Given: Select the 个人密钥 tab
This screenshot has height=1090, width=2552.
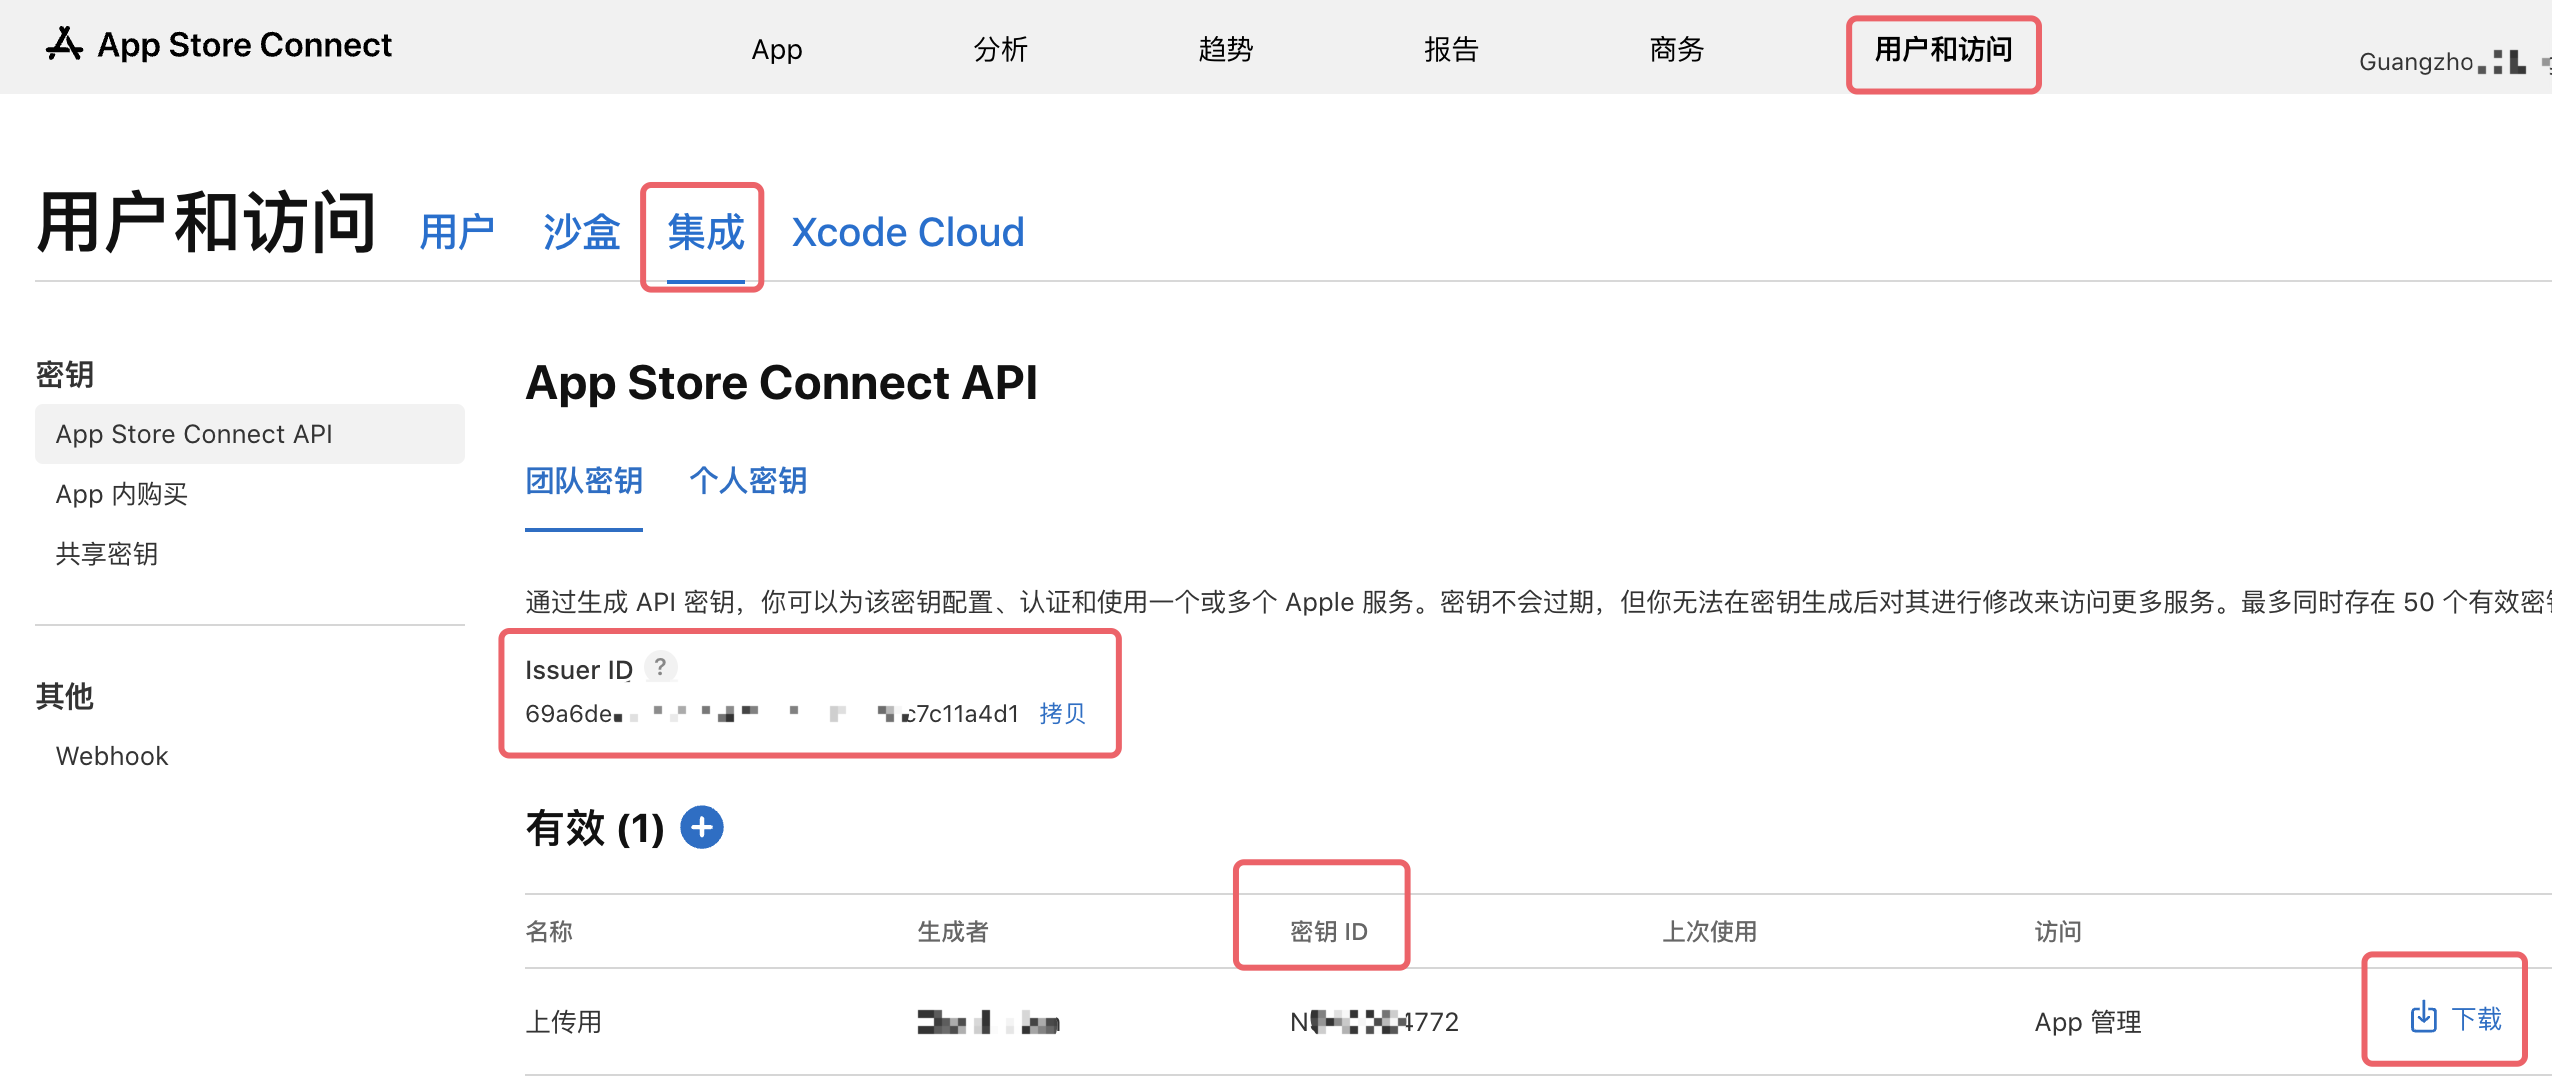Looking at the screenshot, I should [748, 481].
